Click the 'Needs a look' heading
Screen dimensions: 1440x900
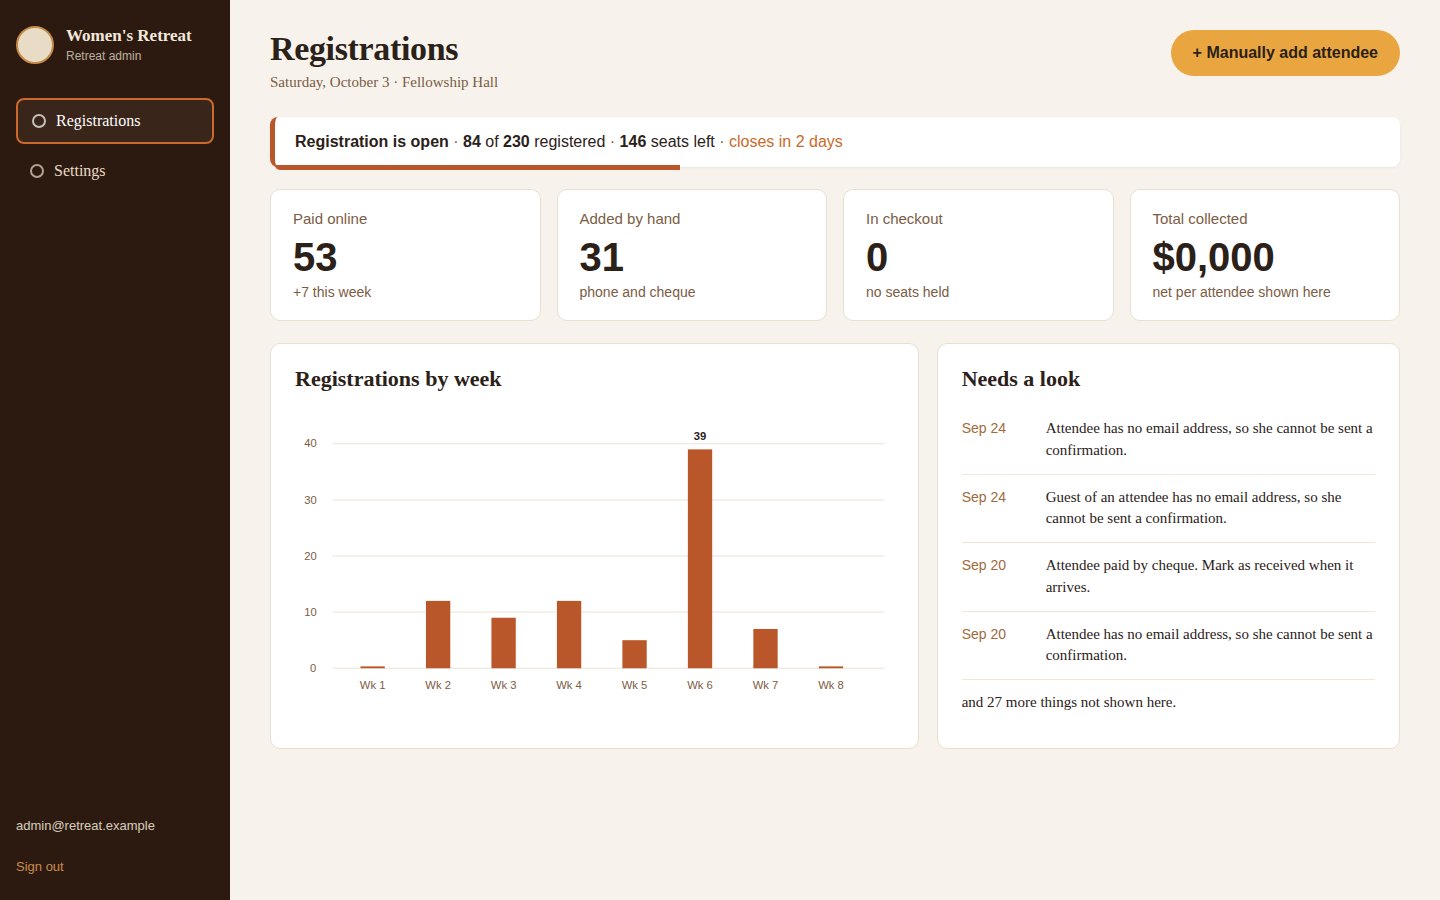point(1021,379)
